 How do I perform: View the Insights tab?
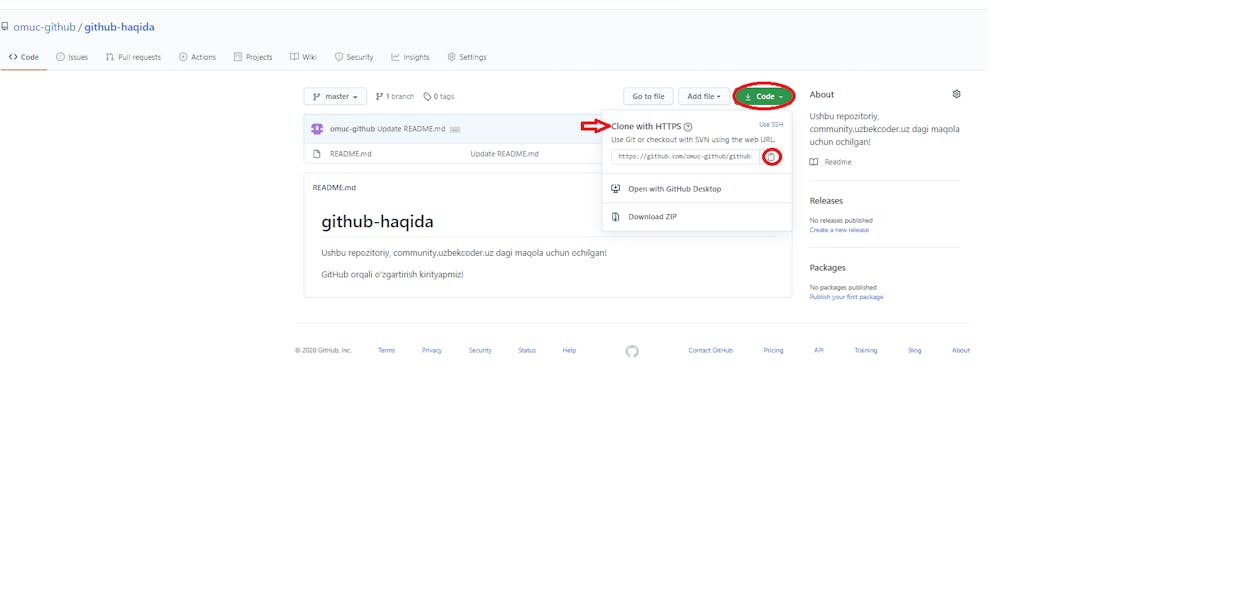coord(410,57)
